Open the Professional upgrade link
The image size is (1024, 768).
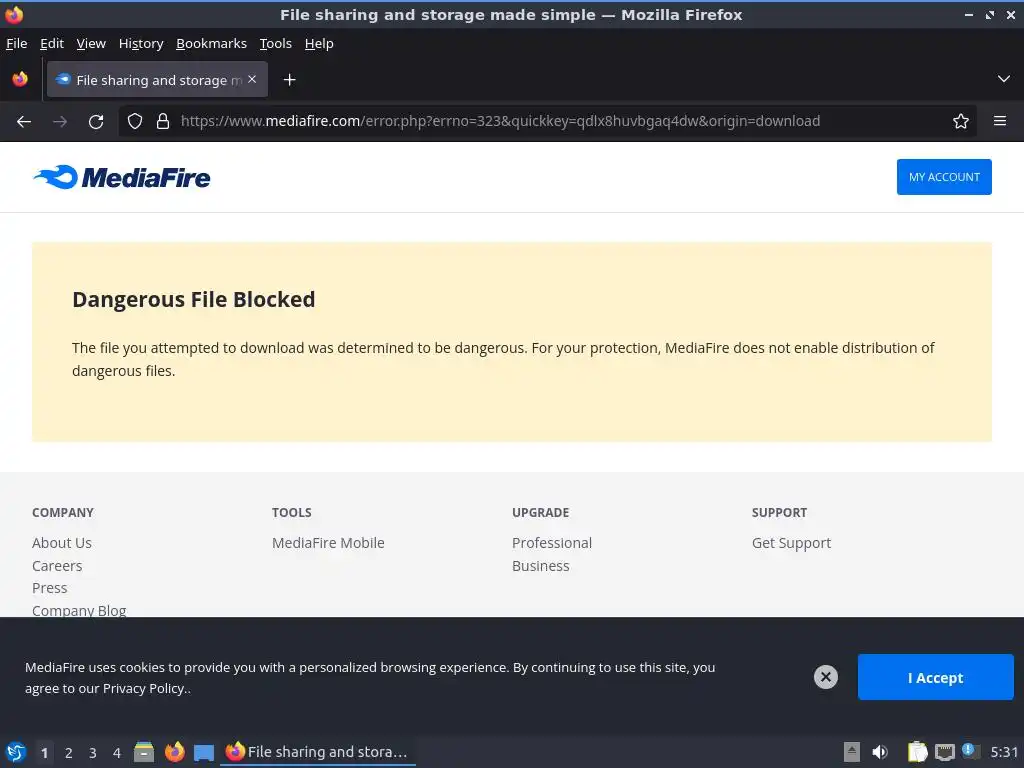552,543
